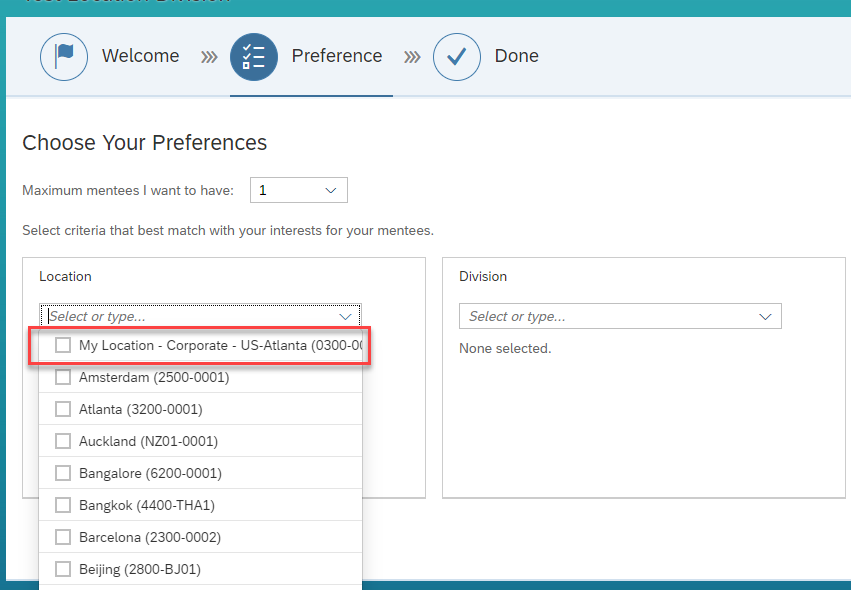Click the 'Atlanta (3200-0001)' option text

coord(141,409)
